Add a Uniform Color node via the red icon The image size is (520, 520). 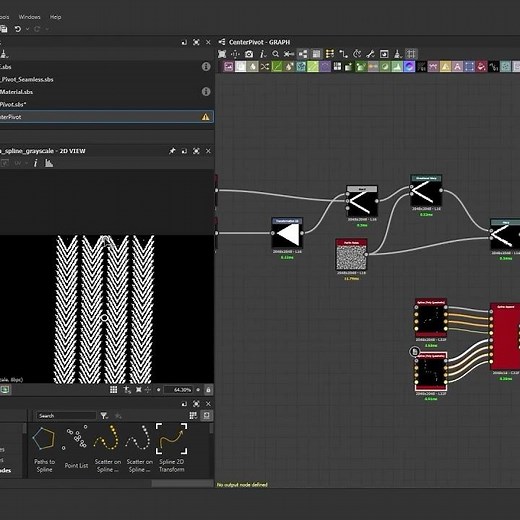481,67
